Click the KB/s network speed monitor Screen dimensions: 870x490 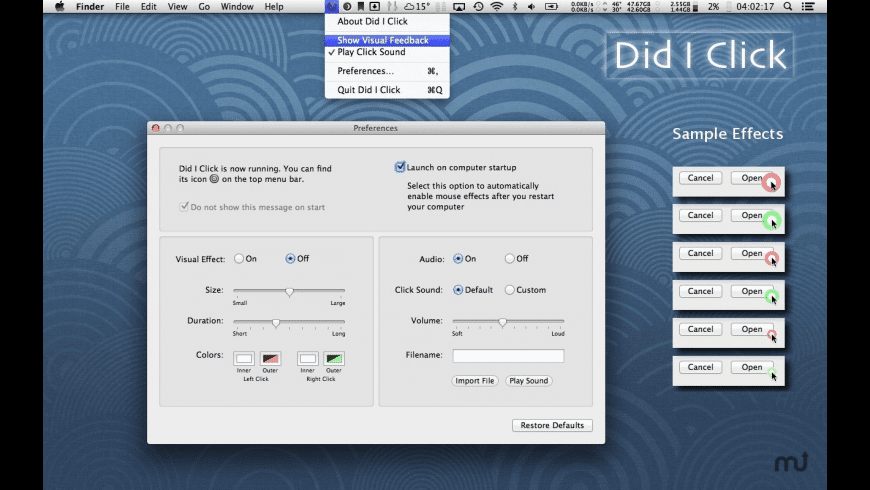pos(583,7)
